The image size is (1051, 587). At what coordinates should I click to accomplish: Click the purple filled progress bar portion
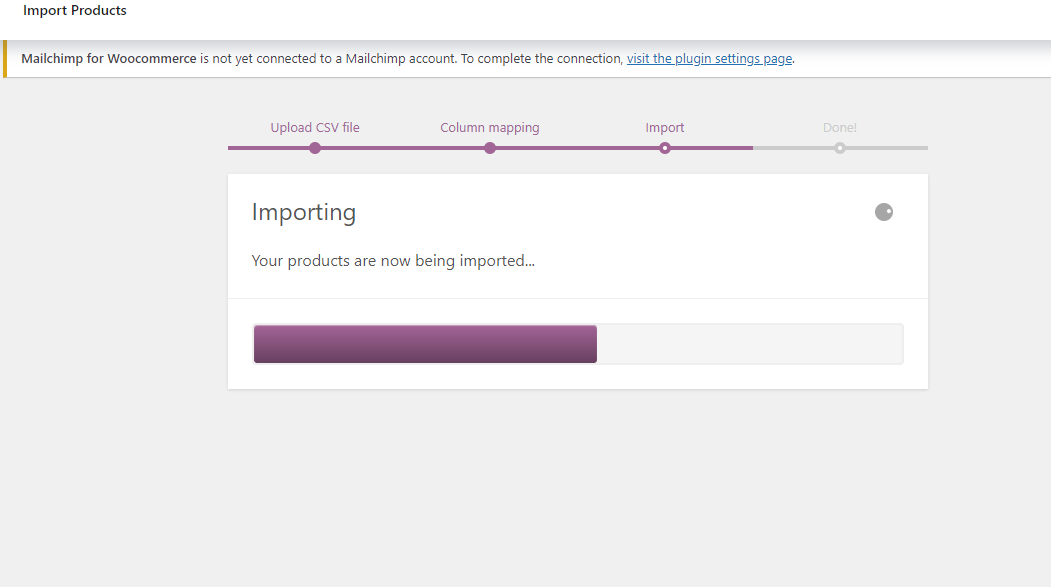click(x=425, y=344)
